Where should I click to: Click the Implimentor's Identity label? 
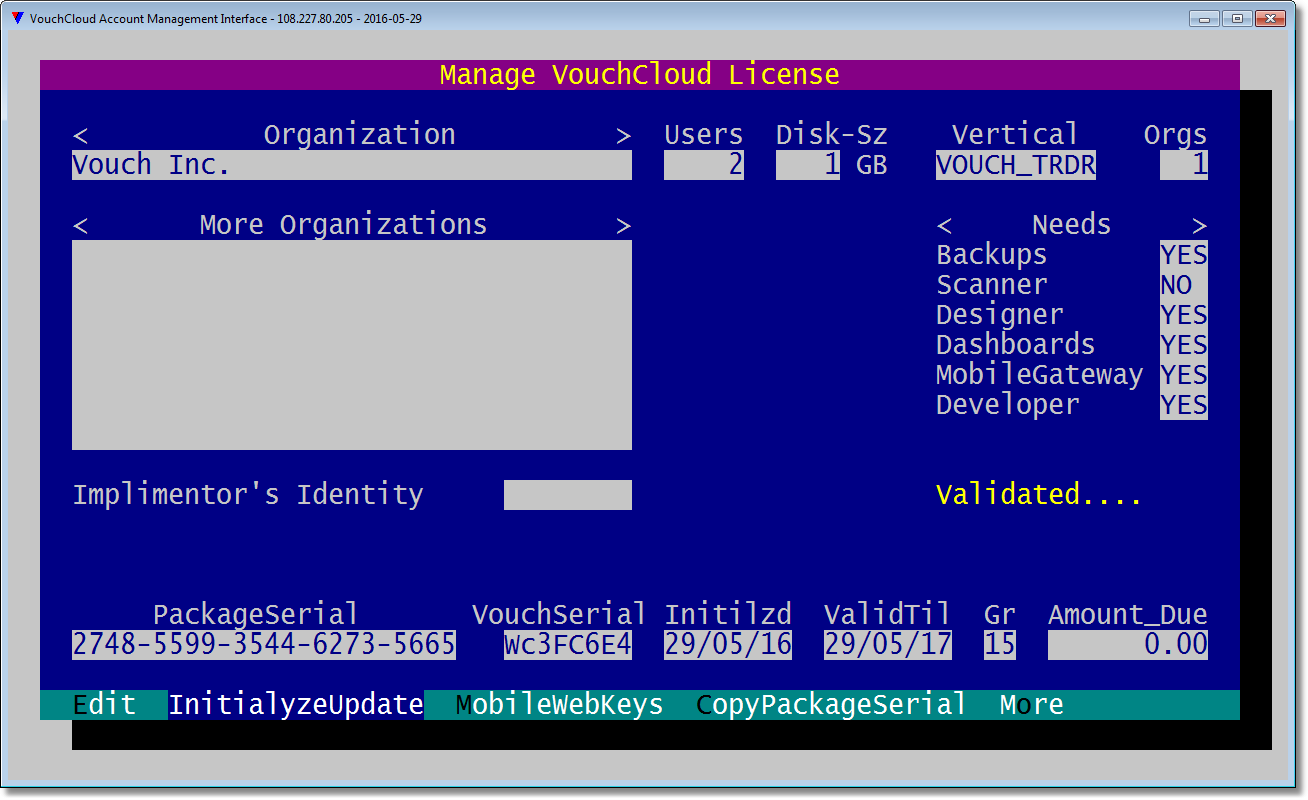click(x=248, y=495)
